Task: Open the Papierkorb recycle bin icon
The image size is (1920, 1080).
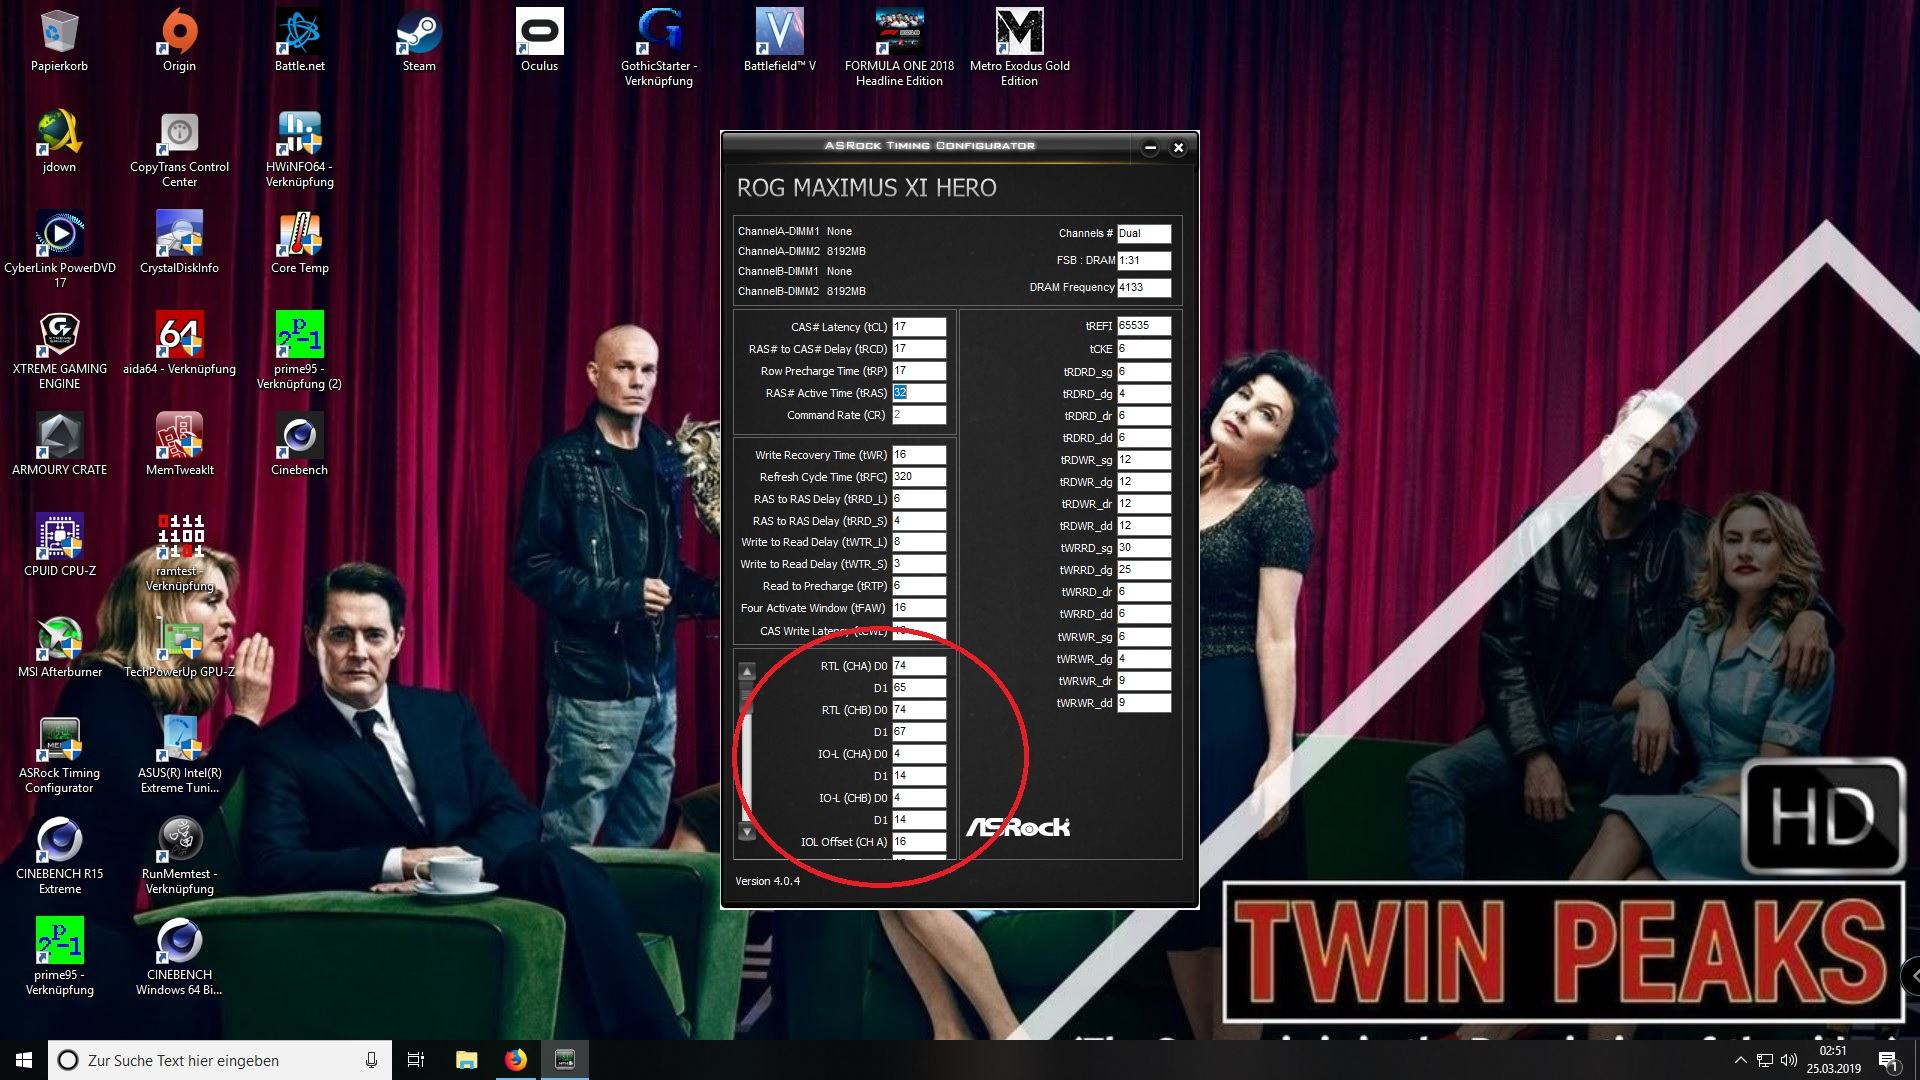Action: tap(59, 42)
